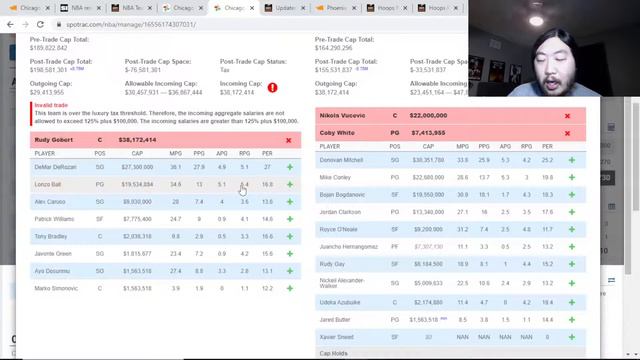Remove Rudy Gobert from the trade
This screenshot has width=640, height=360.
(x=289, y=140)
